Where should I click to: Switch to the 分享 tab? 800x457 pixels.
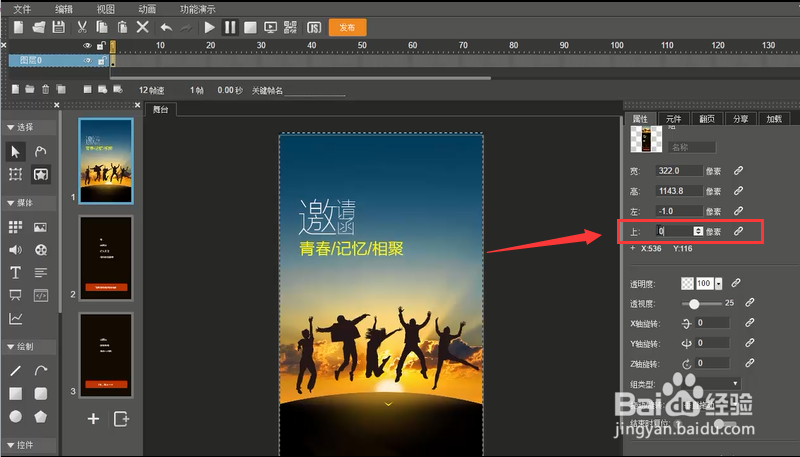[741, 119]
